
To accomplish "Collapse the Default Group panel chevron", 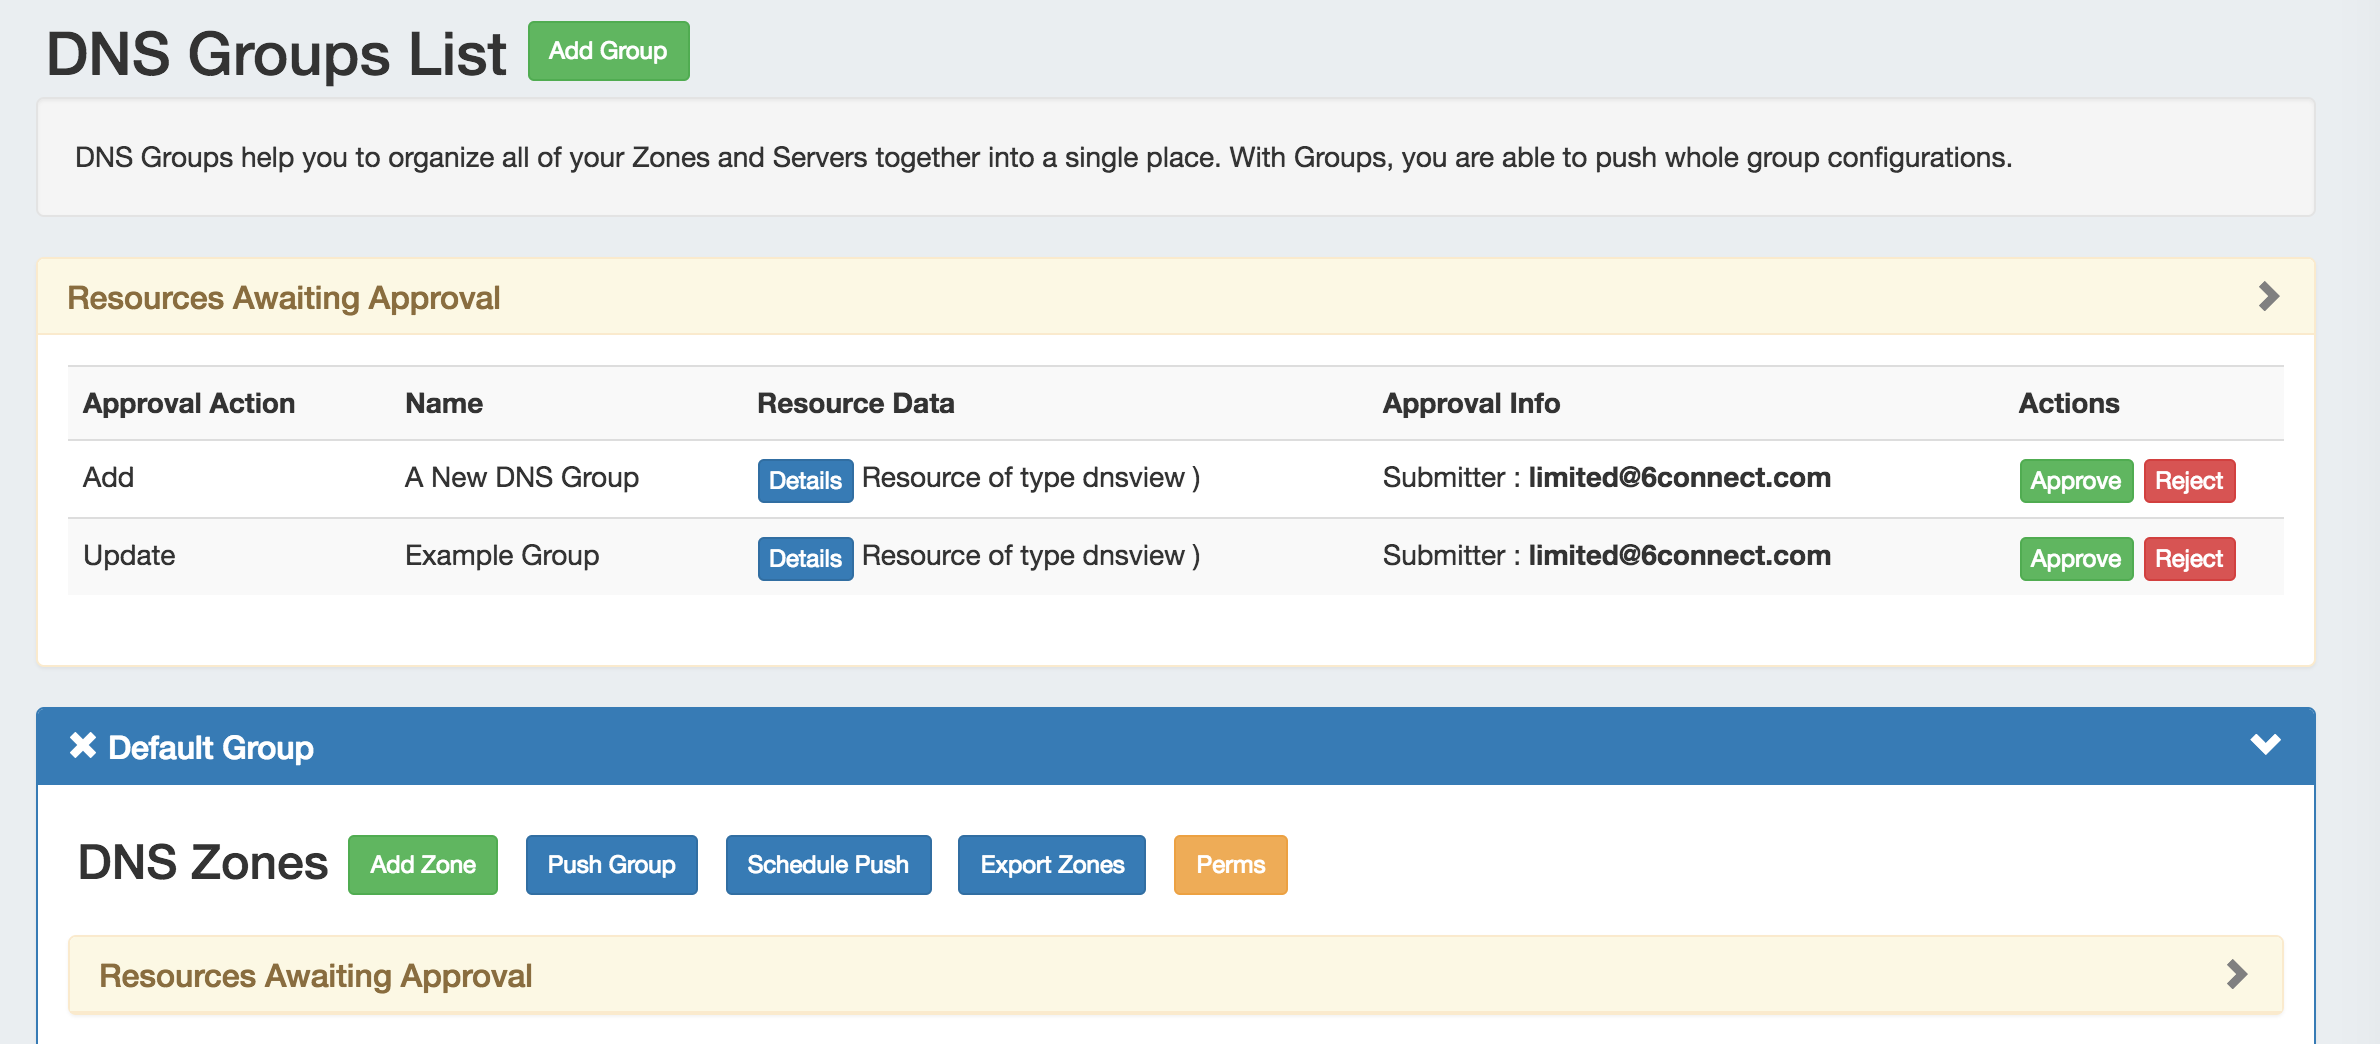I will (x=2265, y=745).
